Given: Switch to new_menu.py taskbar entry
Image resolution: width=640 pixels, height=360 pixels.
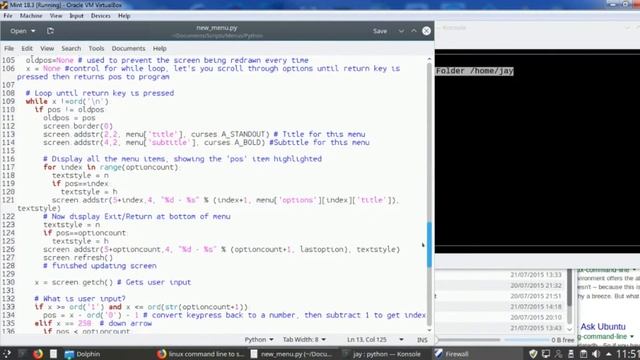Looking at the screenshot, I should click(x=292, y=354).
